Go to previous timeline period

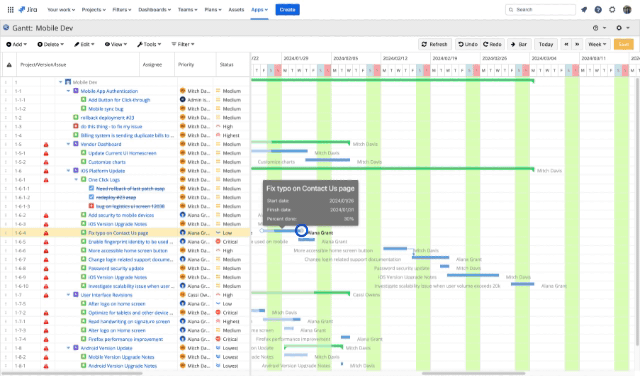(x=566, y=44)
